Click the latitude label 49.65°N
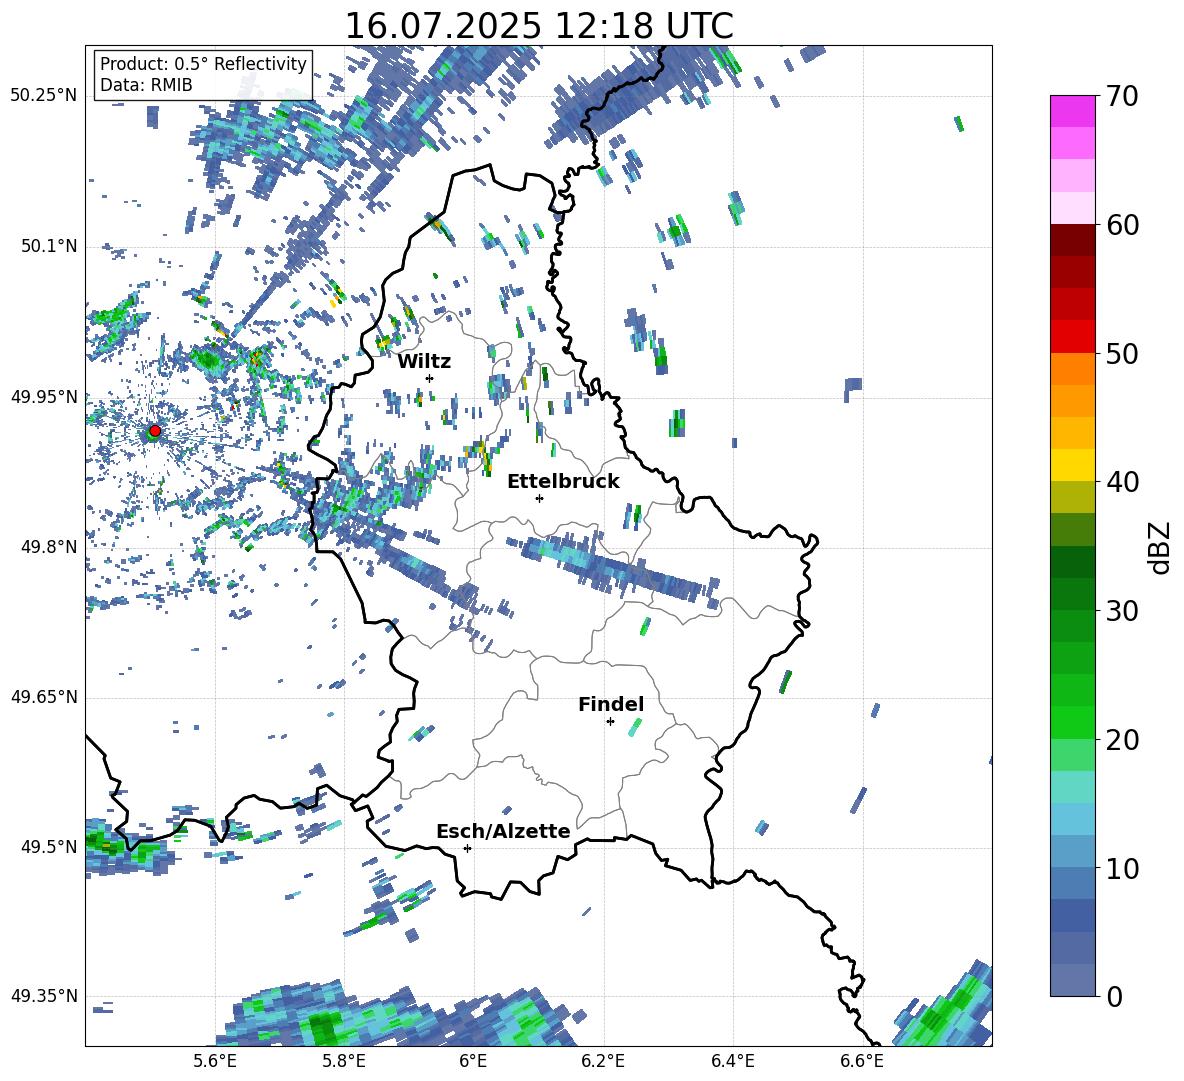Viewport: 1184px width, 1081px height. tap(44, 697)
